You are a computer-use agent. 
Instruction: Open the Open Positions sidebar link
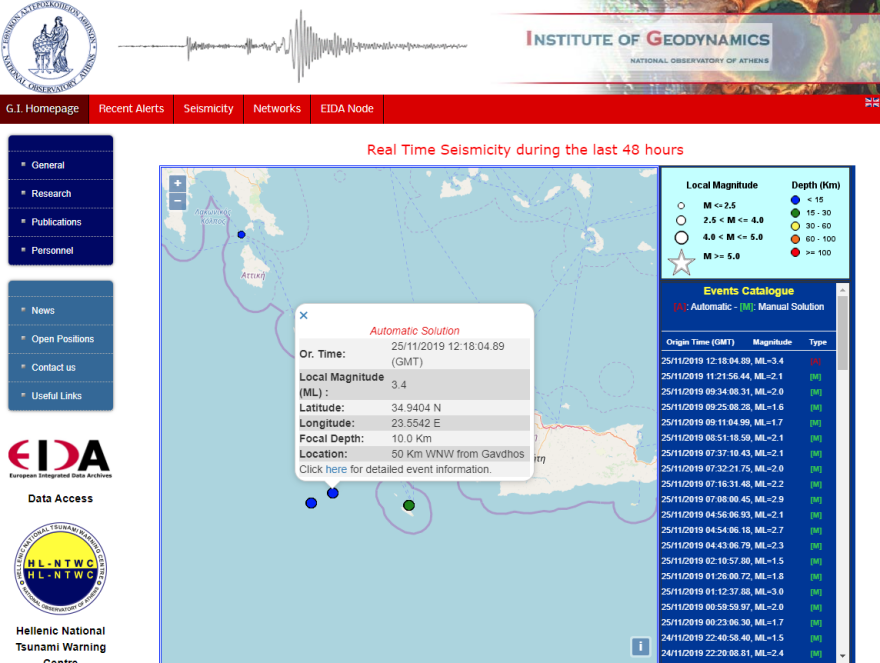(62, 339)
